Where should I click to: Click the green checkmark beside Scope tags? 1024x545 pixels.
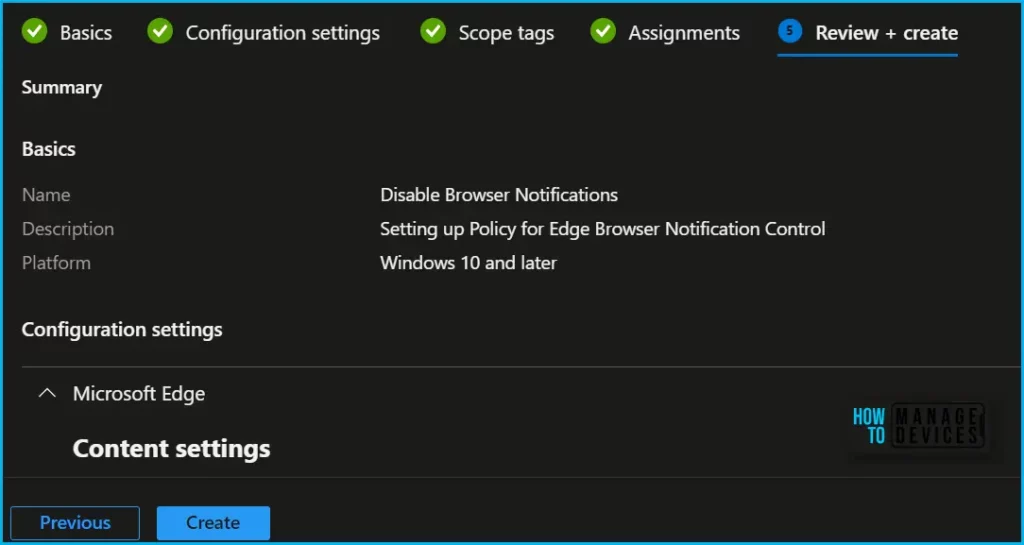[x=433, y=31]
